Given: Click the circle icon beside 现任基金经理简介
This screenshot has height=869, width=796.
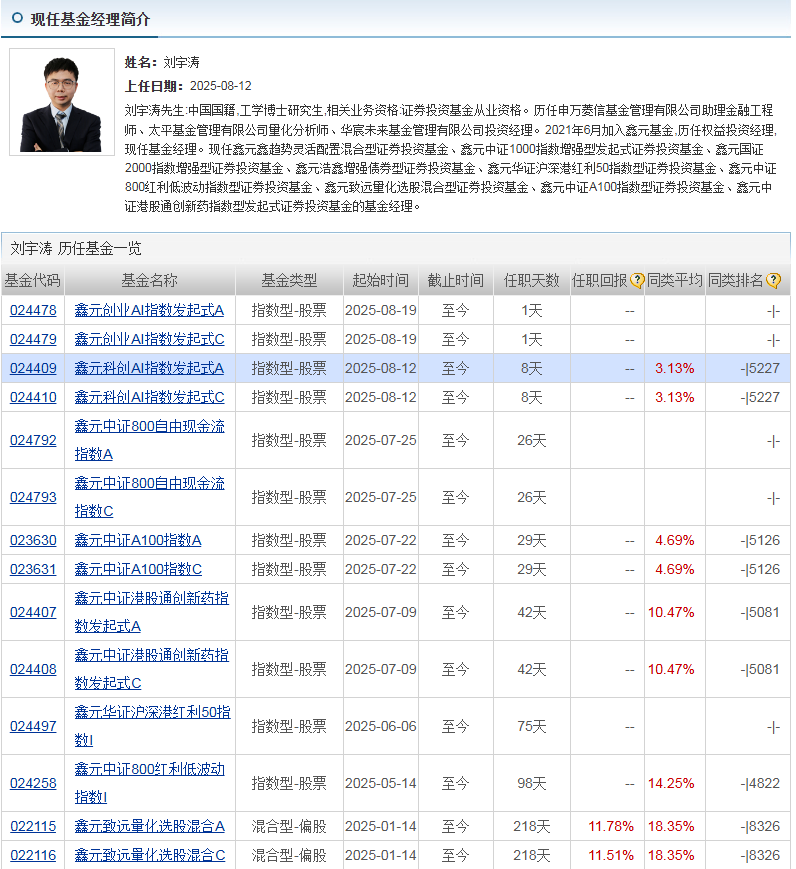Looking at the screenshot, I should point(17,18).
